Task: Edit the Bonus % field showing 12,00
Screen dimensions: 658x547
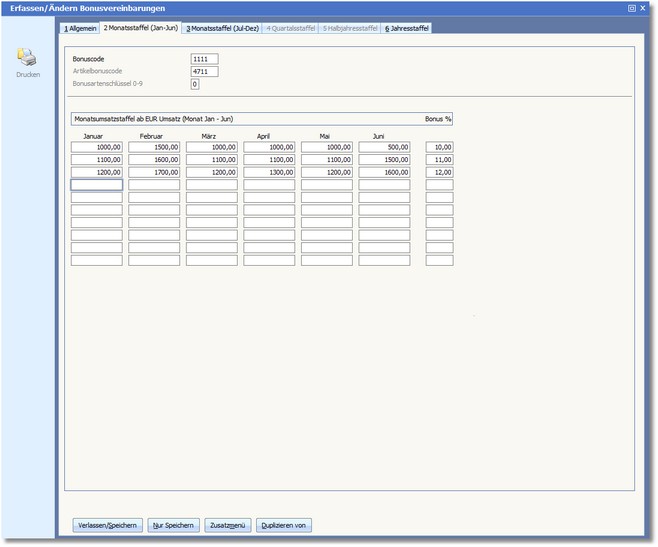Action: (x=439, y=172)
